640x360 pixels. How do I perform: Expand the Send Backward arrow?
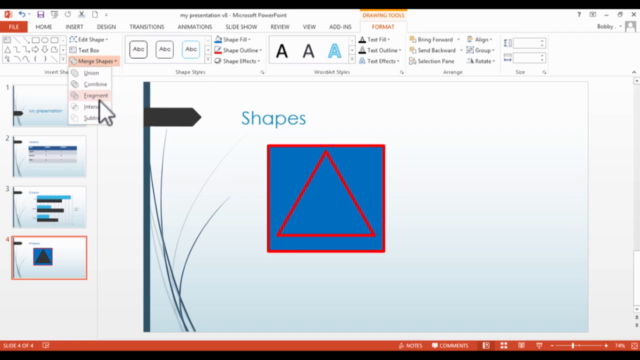(461, 50)
